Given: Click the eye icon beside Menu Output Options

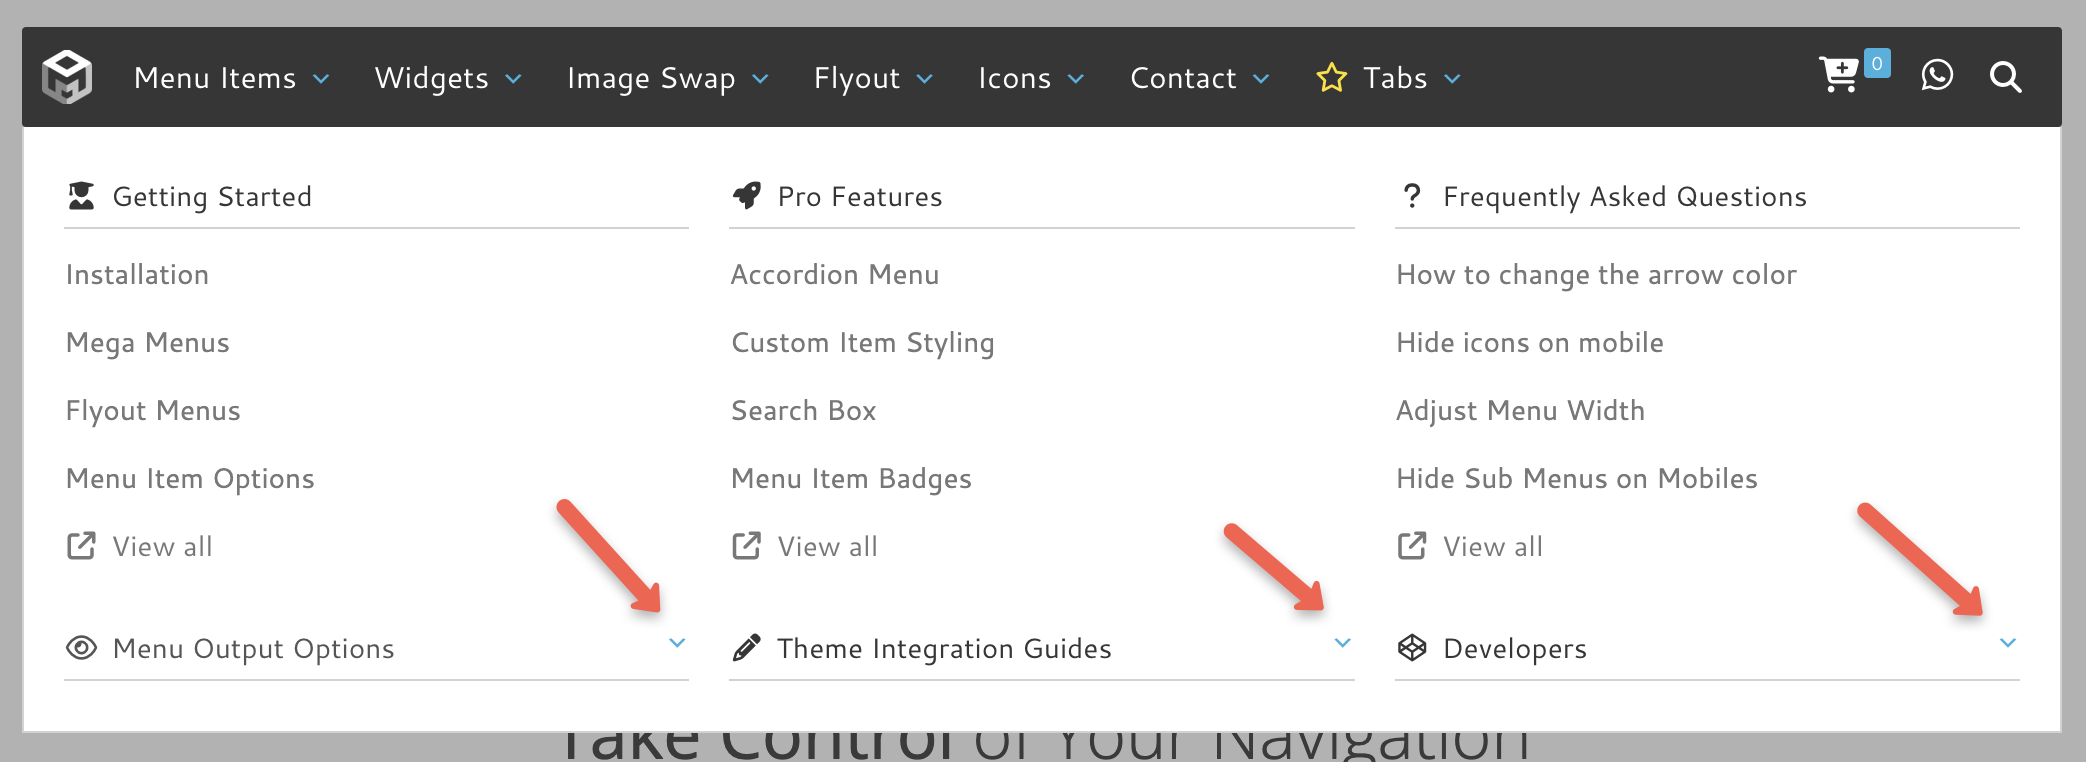Looking at the screenshot, I should [81, 648].
